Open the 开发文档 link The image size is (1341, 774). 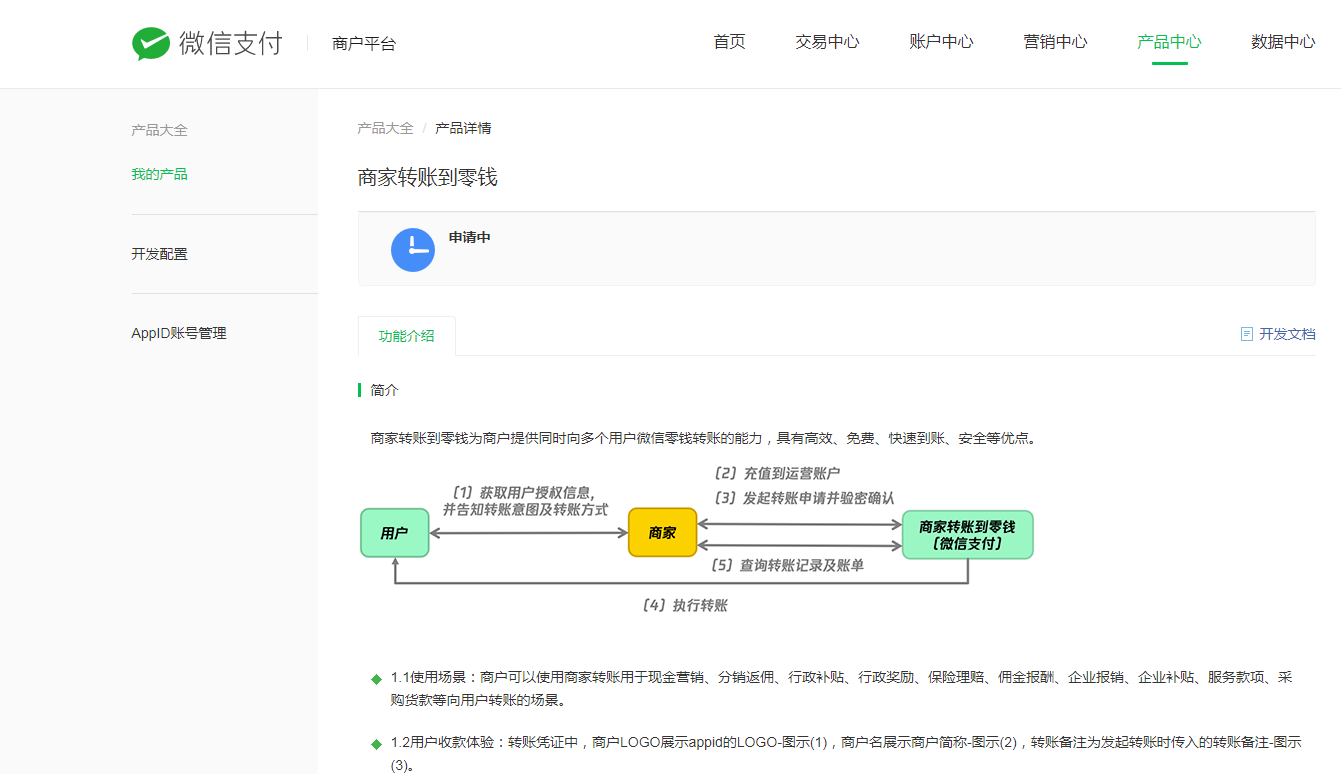click(1287, 334)
